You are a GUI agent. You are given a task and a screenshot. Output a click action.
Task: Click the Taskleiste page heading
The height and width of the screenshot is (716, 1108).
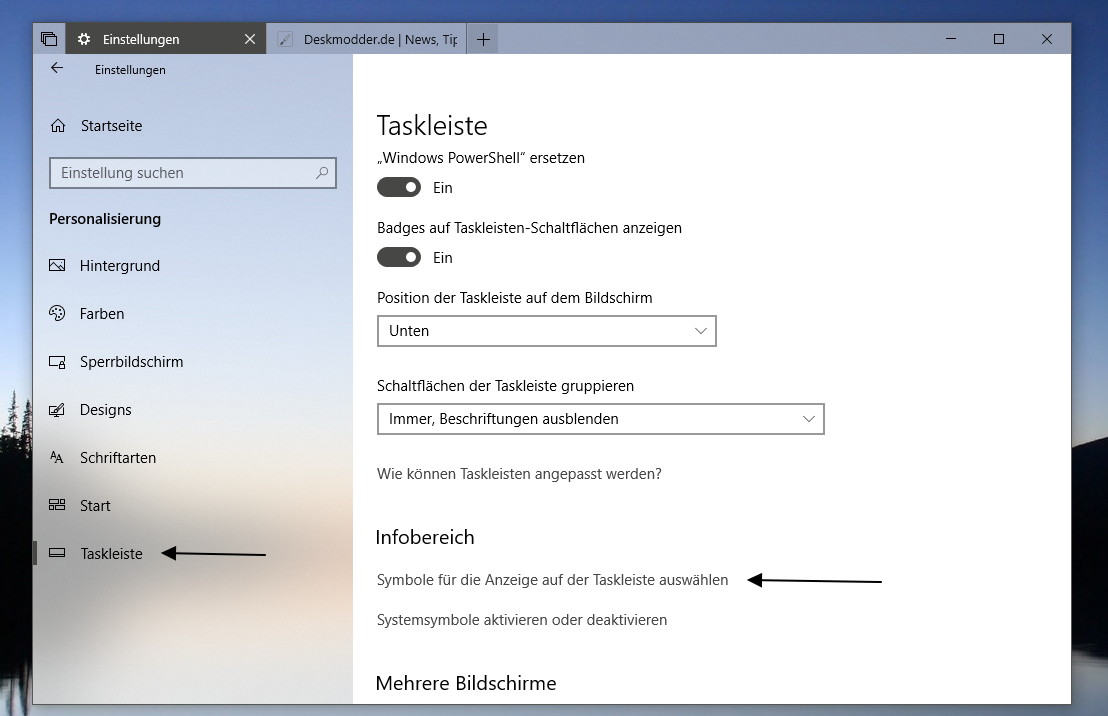point(432,126)
